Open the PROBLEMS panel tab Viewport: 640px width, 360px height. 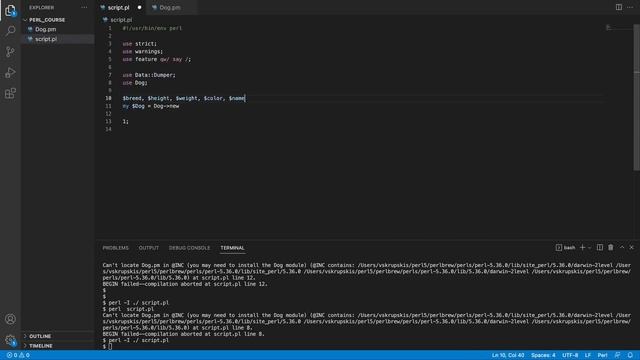pyautogui.click(x=116, y=248)
